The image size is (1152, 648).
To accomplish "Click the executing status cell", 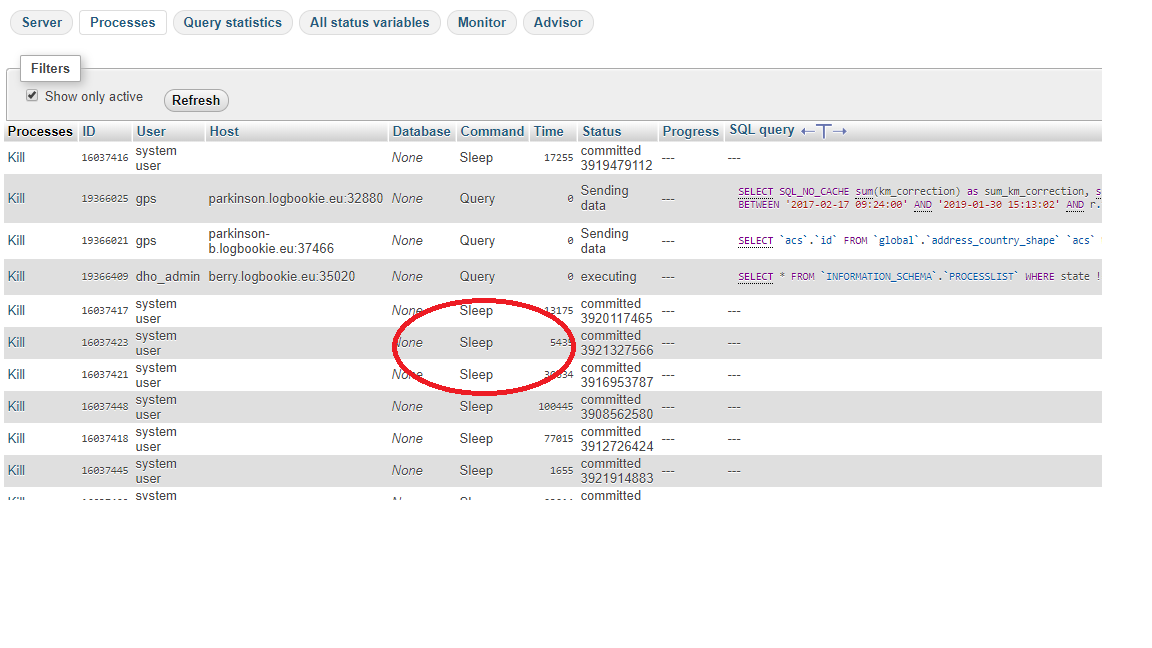I will pyautogui.click(x=608, y=276).
